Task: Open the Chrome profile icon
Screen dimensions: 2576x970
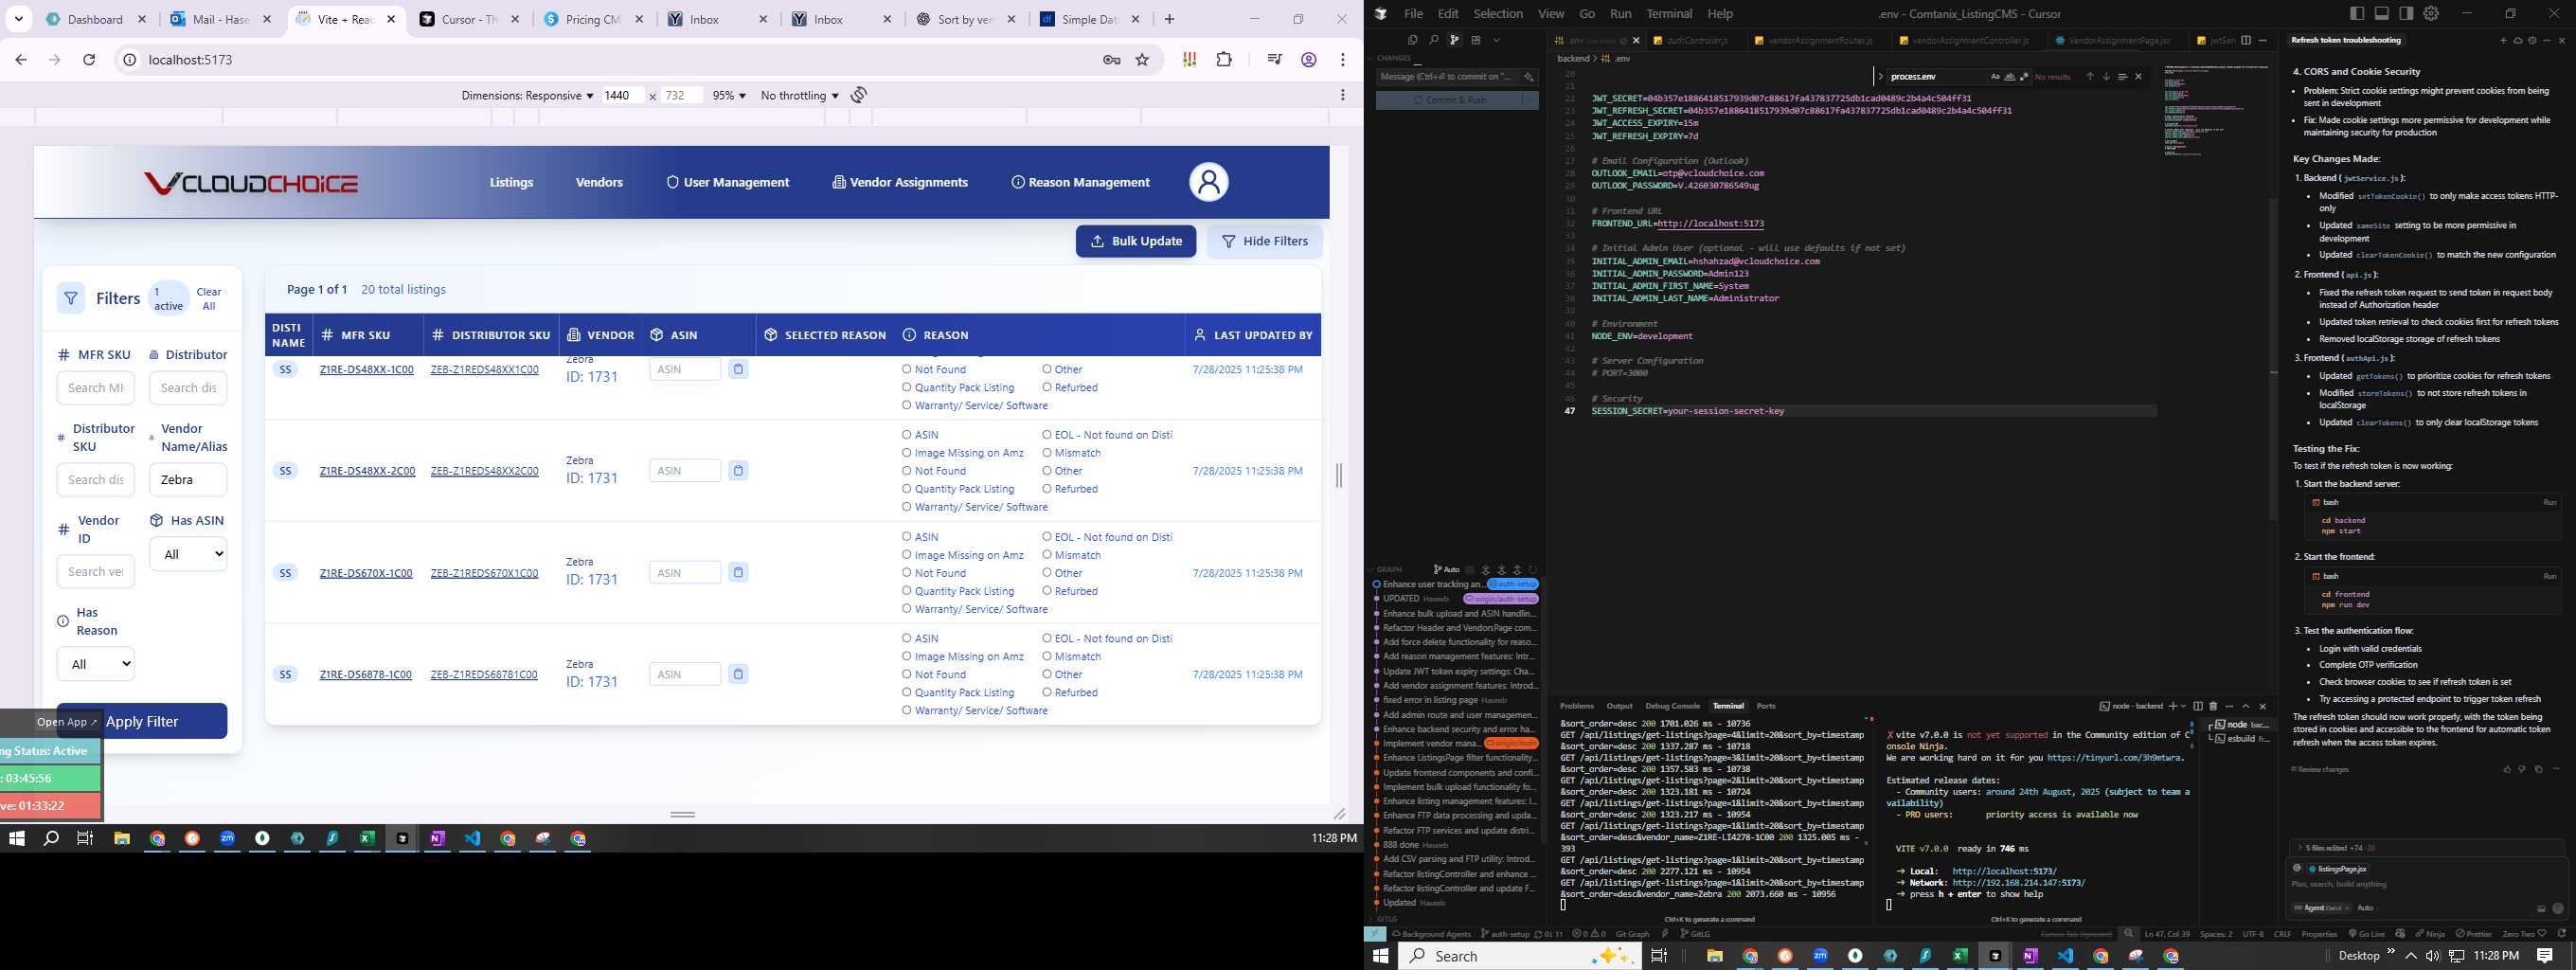Action: [1308, 60]
